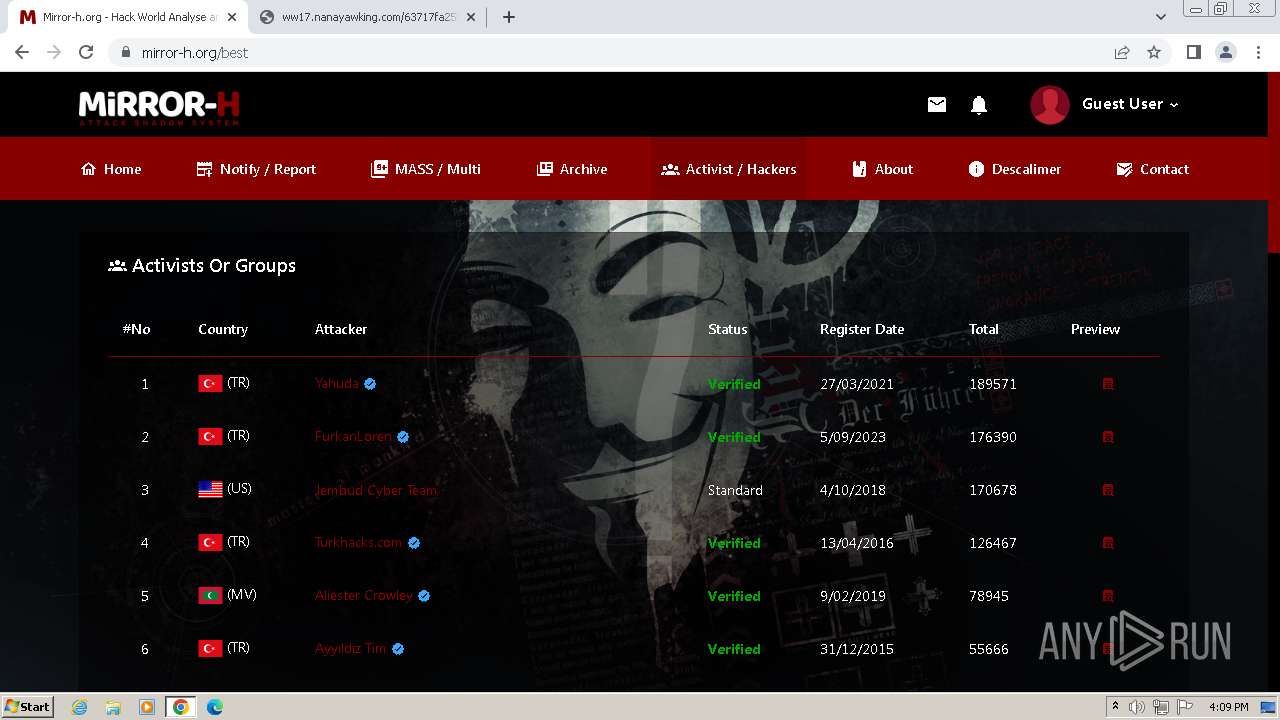Open Ayyildiz Tim attacker link

click(x=350, y=649)
